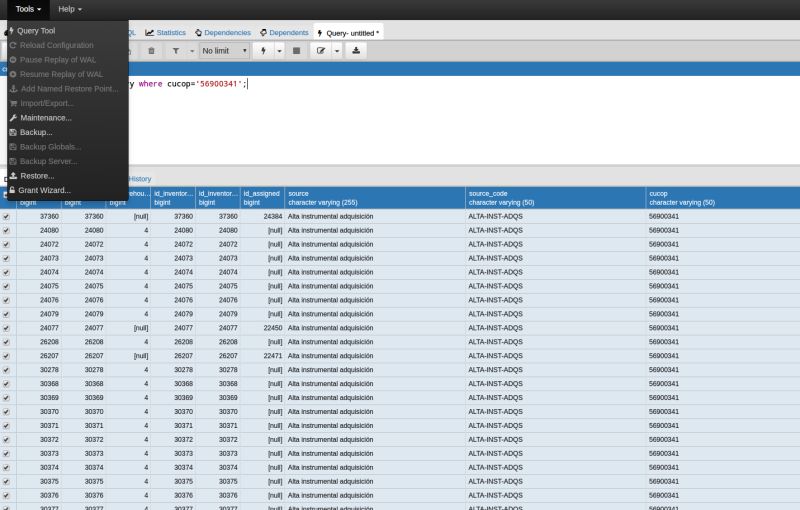This screenshot has height=510, width=800.
Task: Open Grant Wizard... from Tools menu
Action: tap(67, 190)
